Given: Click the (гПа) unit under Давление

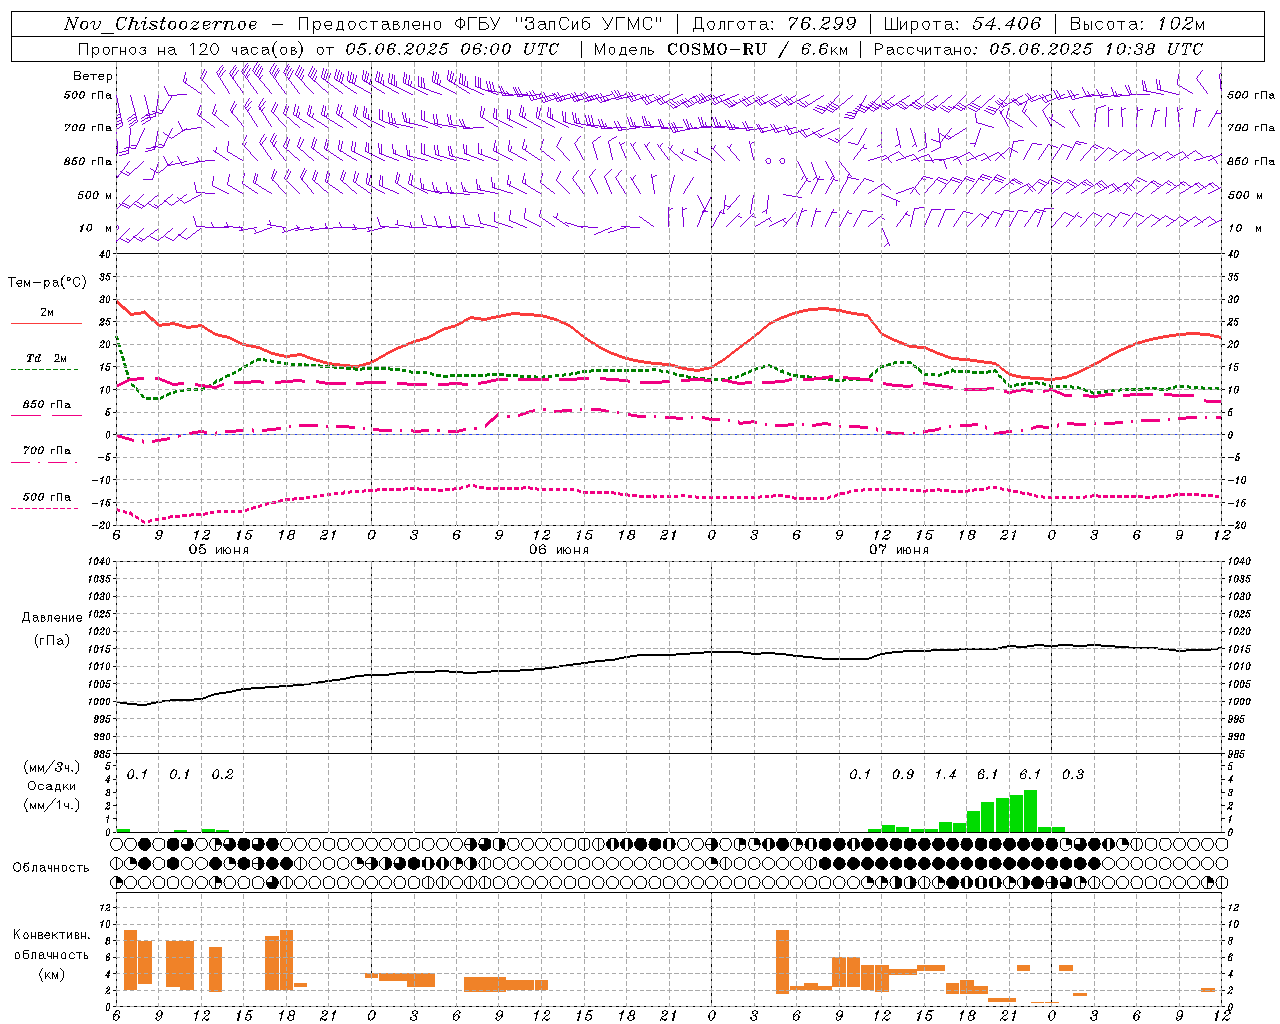Looking at the screenshot, I should (x=51, y=640).
